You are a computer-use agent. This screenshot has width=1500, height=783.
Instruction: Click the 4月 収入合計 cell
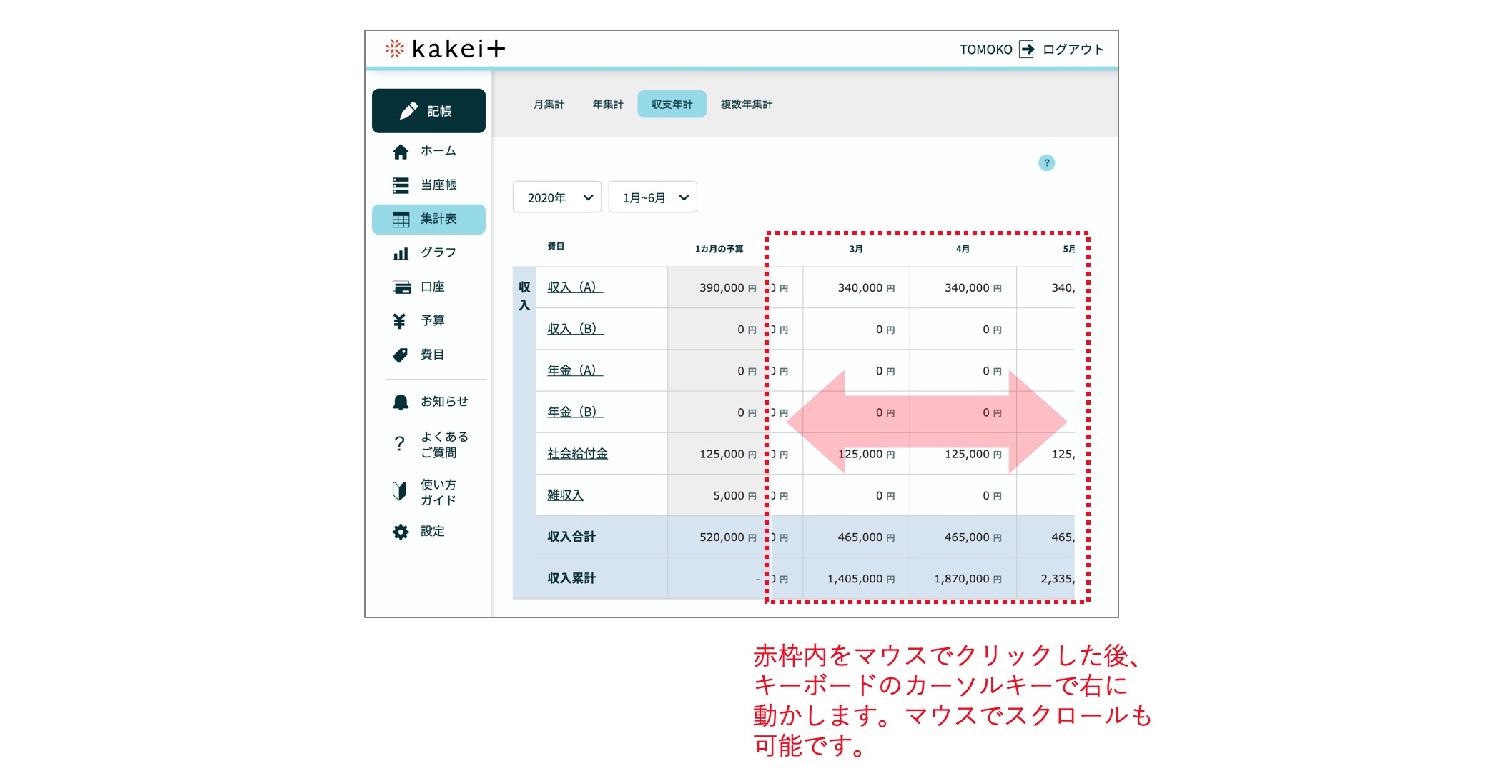963,537
